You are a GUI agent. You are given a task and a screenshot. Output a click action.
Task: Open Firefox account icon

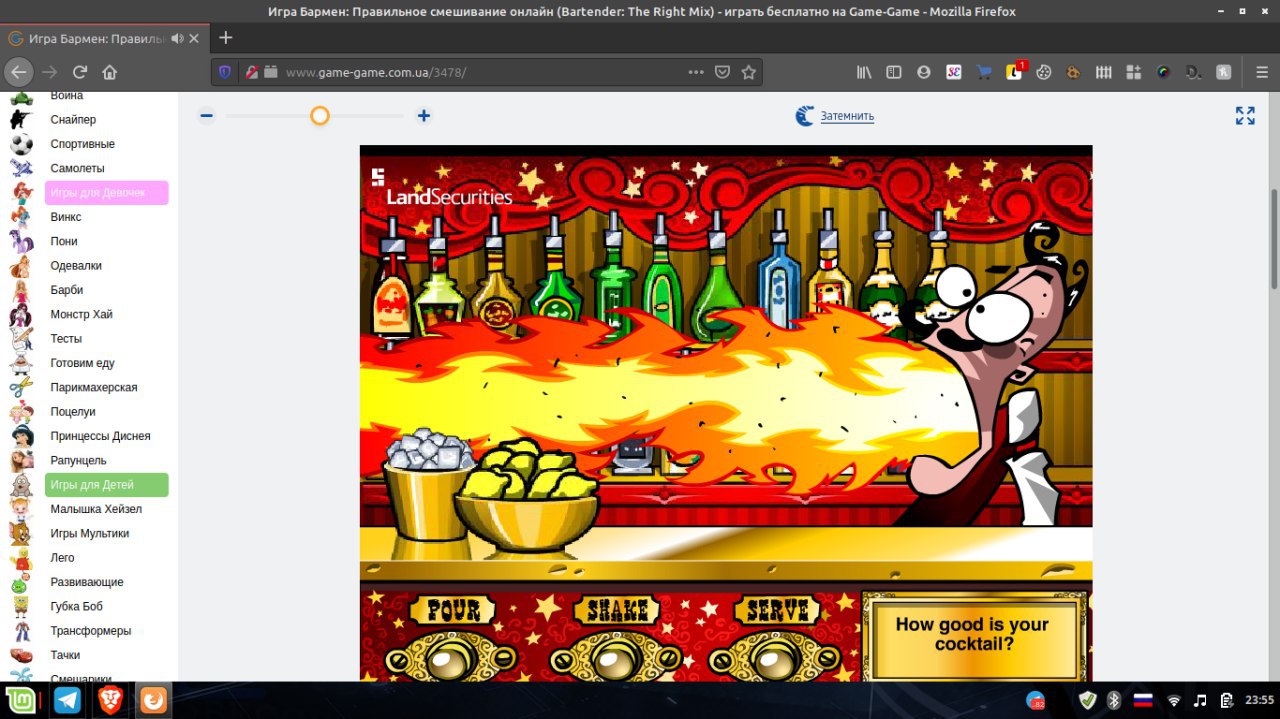pyautogui.click(x=924, y=72)
